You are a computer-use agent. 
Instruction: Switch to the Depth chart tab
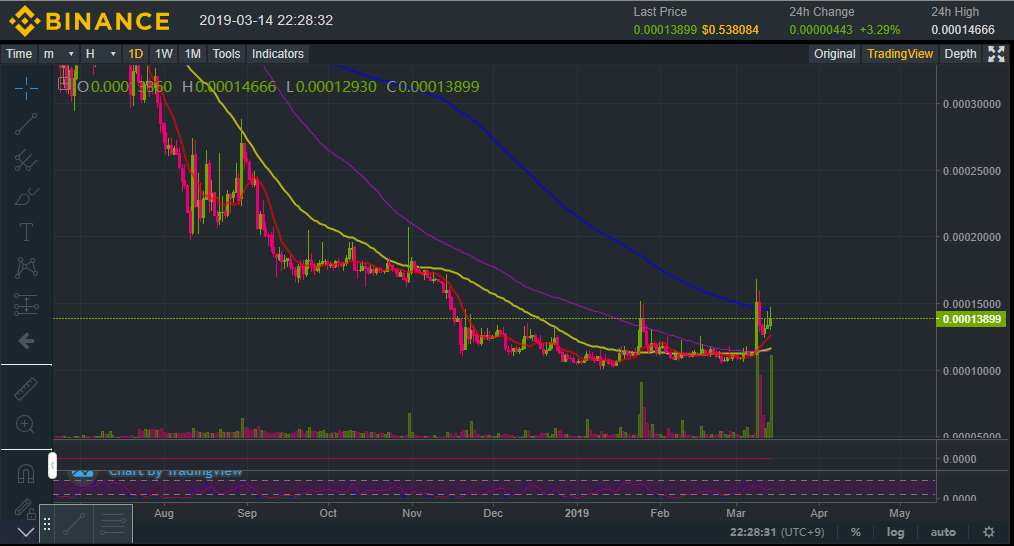coord(960,54)
